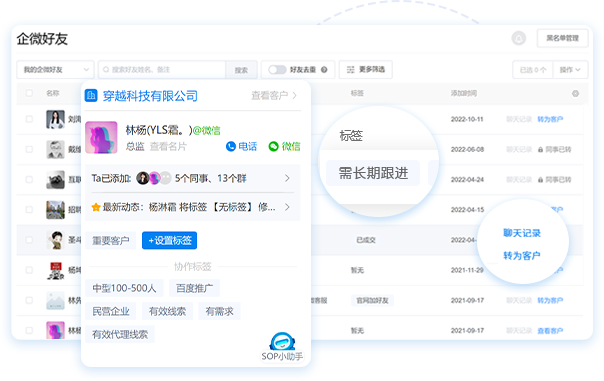Click avatar in the 2022-10-11 row
This screenshot has height=381, width=604.
point(55,119)
